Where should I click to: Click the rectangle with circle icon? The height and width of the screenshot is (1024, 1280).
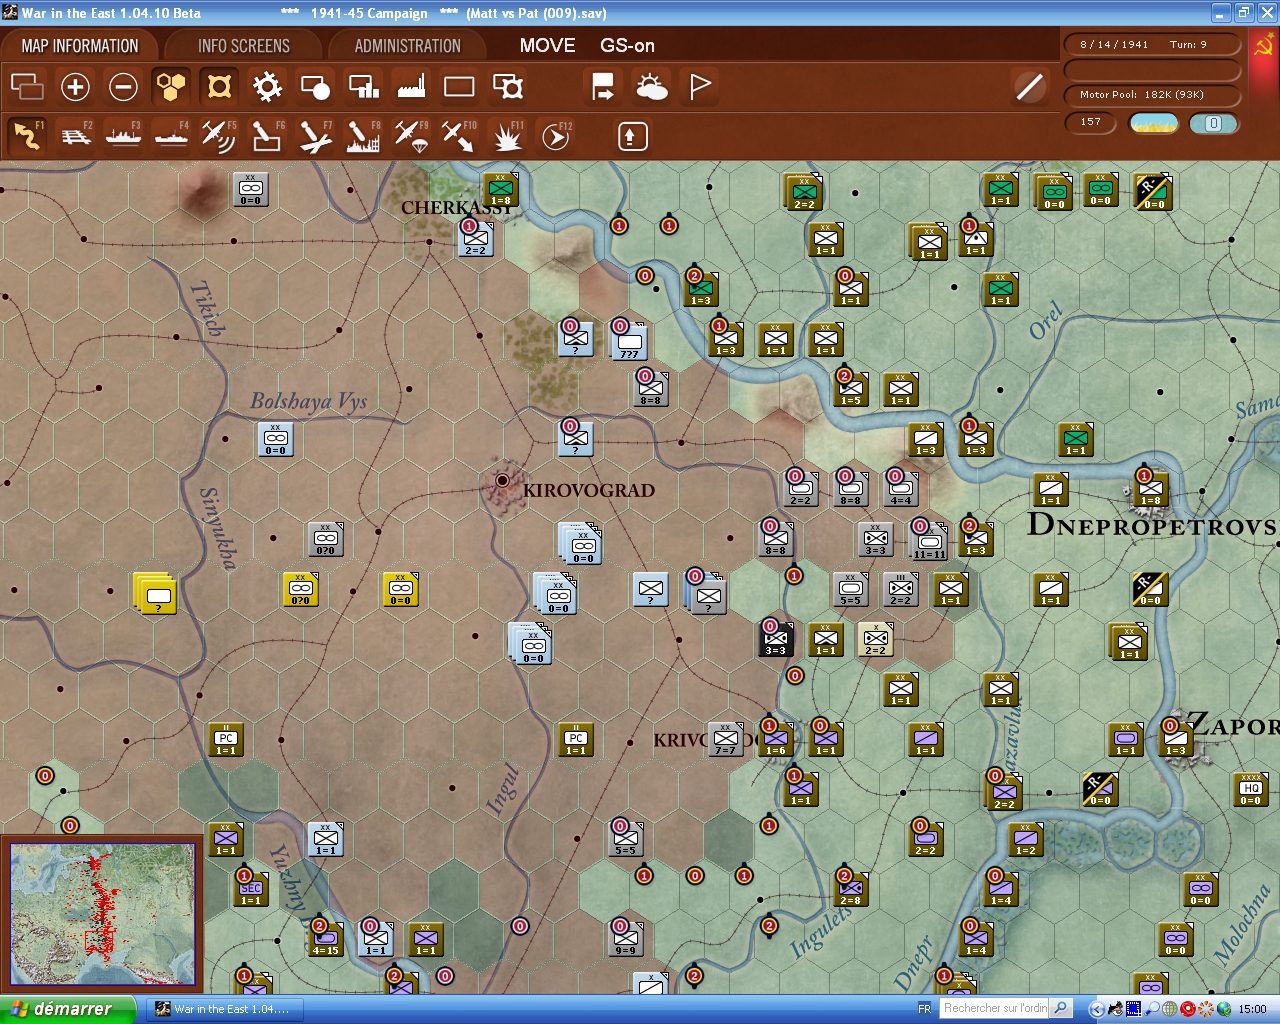(315, 87)
